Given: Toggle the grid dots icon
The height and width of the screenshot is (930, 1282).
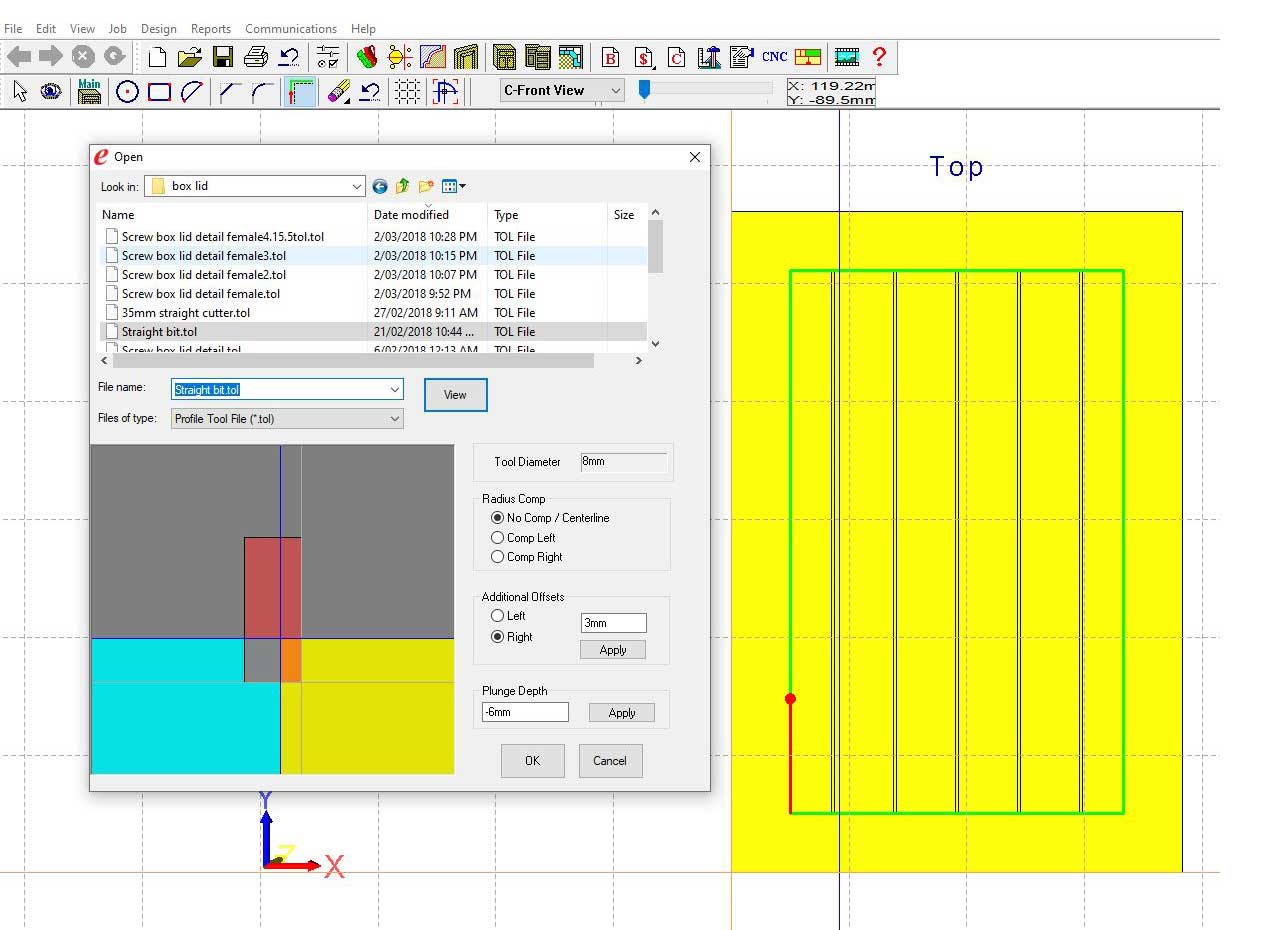Looking at the screenshot, I should pyautogui.click(x=407, y=92).
